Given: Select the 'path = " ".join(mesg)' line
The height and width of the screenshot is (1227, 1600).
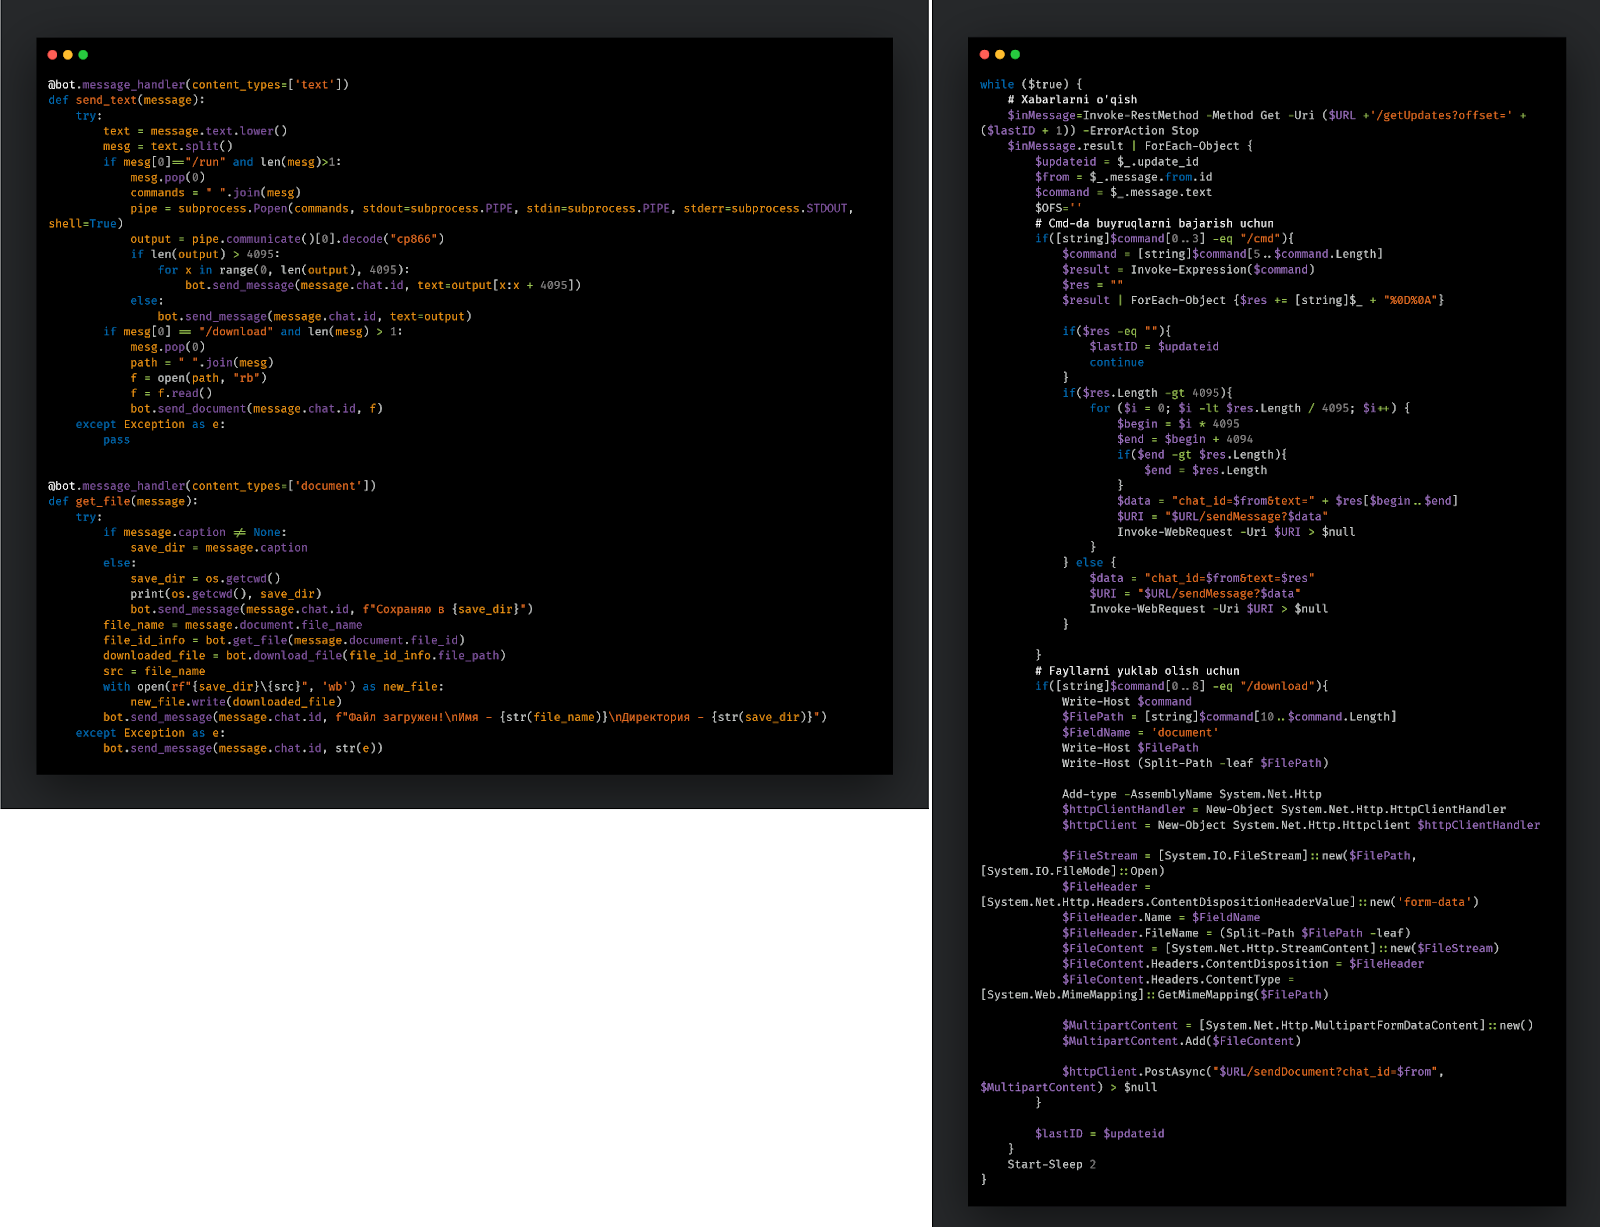Looking at the screenshot, I should point(201,362).
